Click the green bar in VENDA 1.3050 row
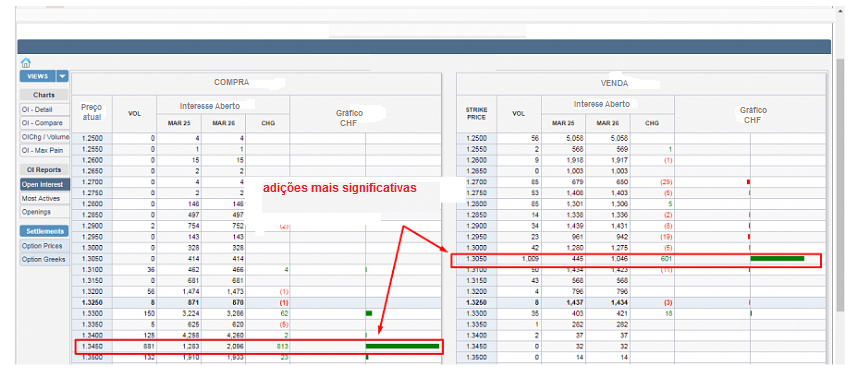This screenshot has height=377, width=851. [777, 258]
